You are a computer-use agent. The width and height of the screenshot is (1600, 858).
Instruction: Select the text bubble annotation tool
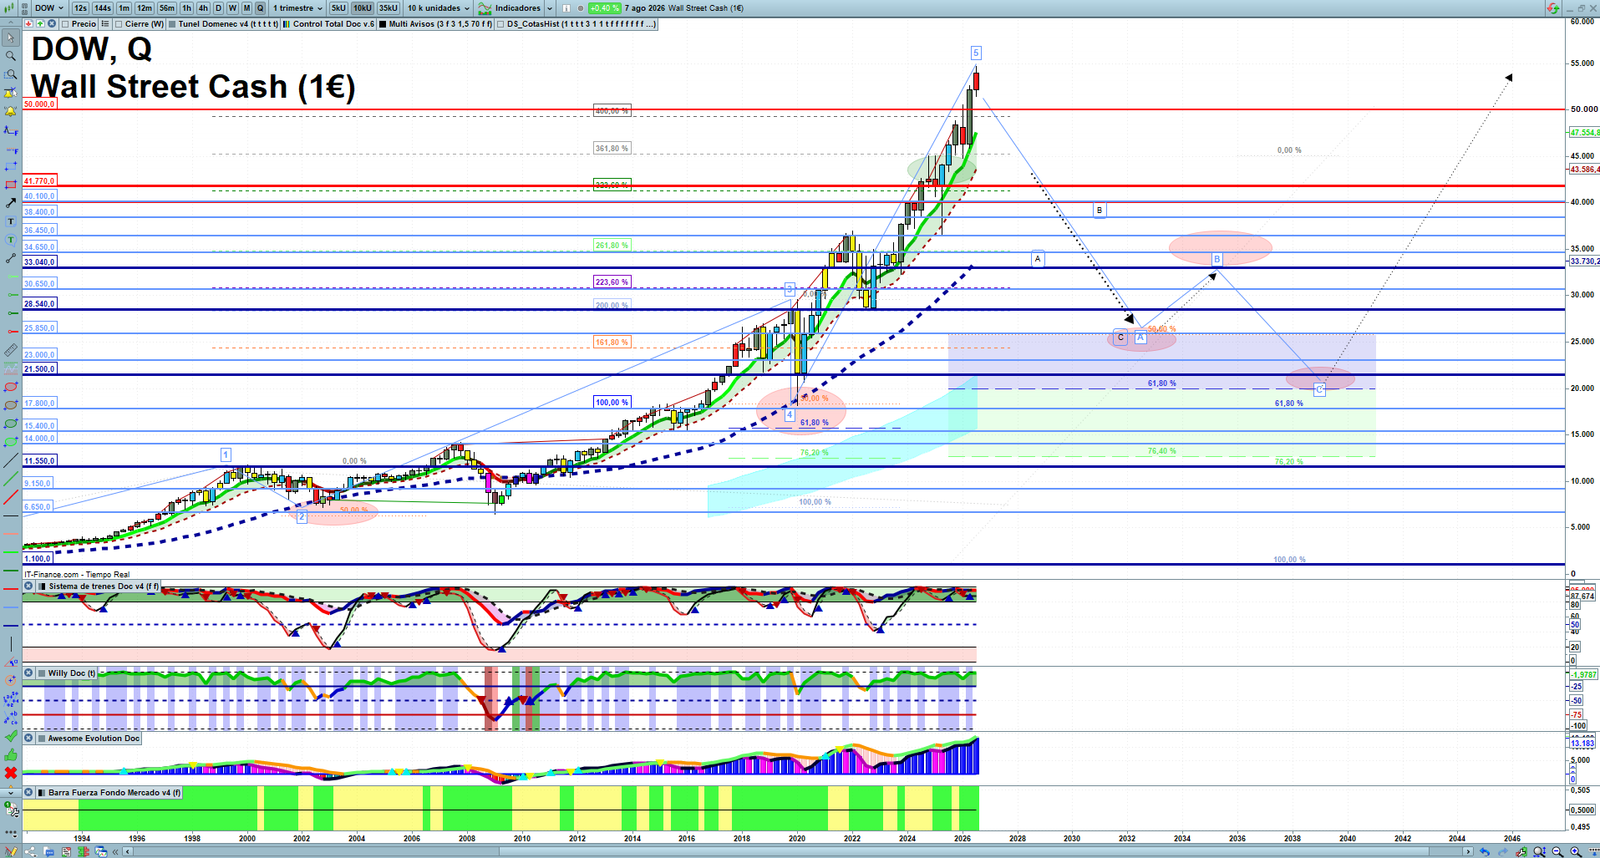coord(11,240)
